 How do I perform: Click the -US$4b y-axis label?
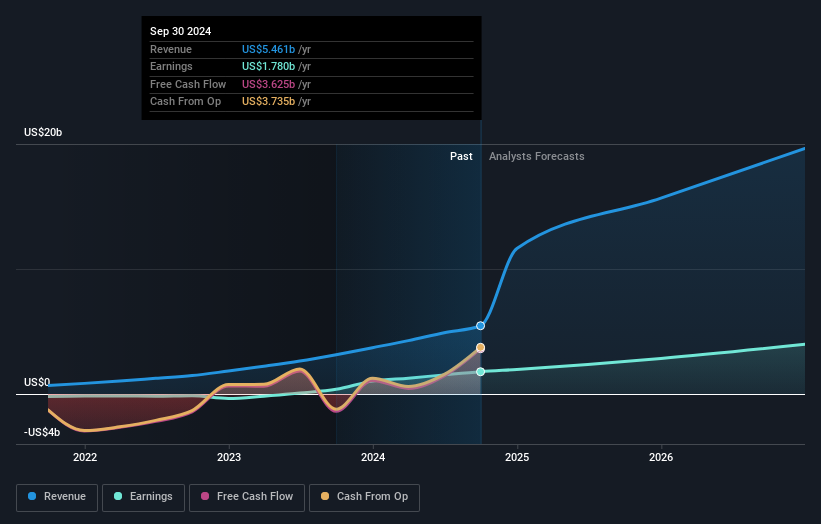click(42, 432)
